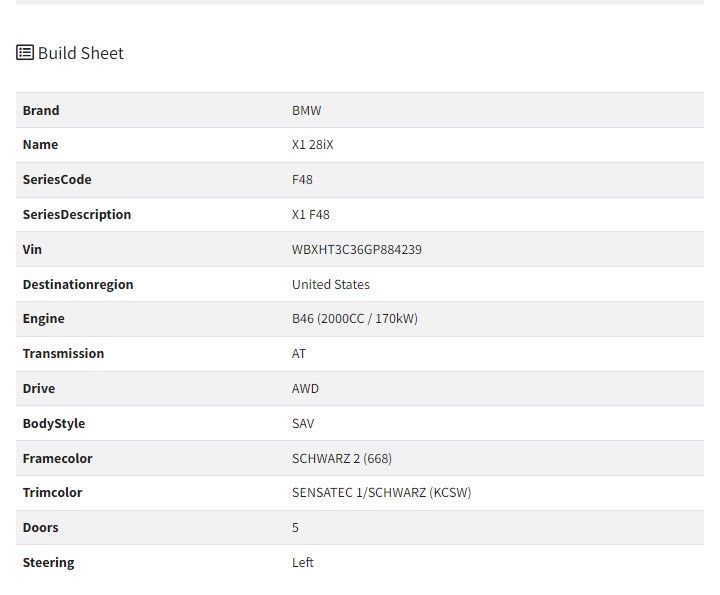The width and height of the screenshot is (720, 595).
Task: Click the Left steering value
Action: click(302, 562)
